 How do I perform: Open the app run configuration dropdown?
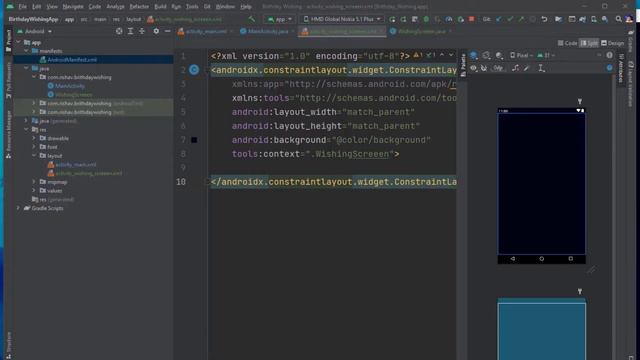[280, 19]
